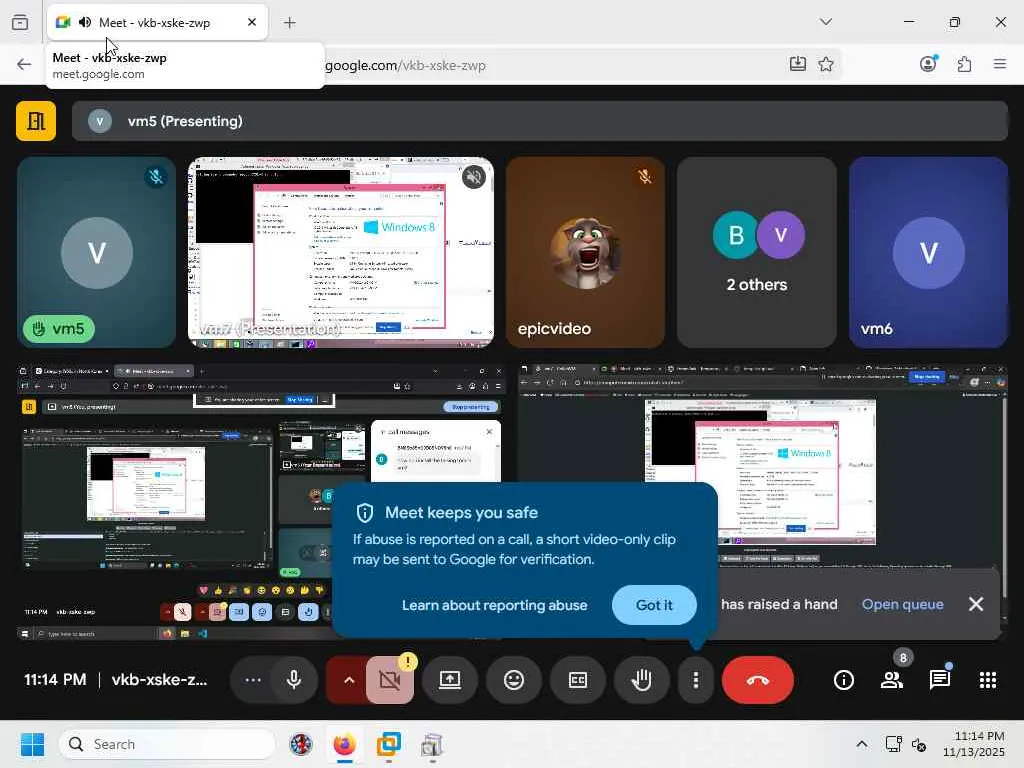Open queue of raised hands
The height and width of the screenshot is (768, 1024).
coord(903,604)
